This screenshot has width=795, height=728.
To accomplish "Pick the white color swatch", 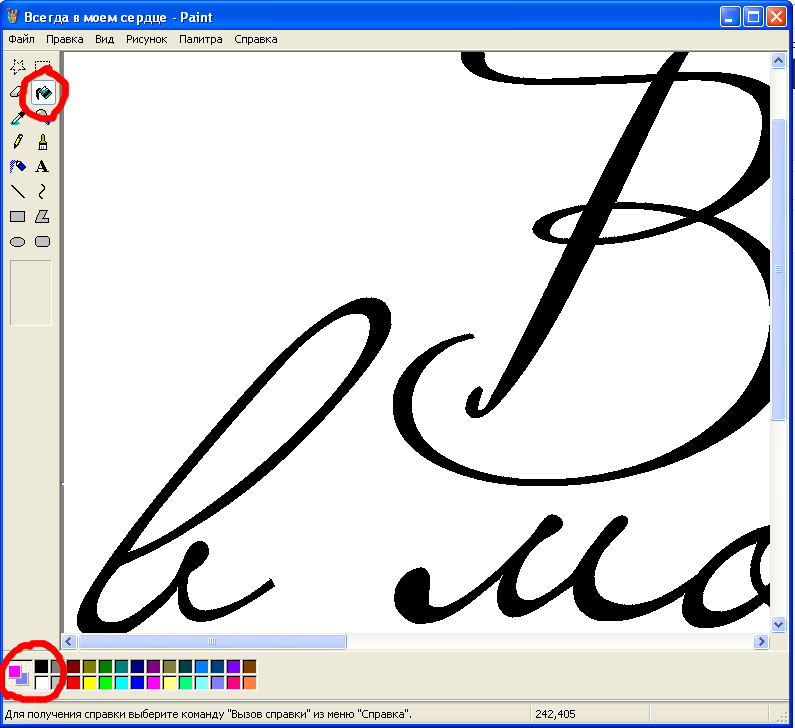I will (x=42, y=682).
